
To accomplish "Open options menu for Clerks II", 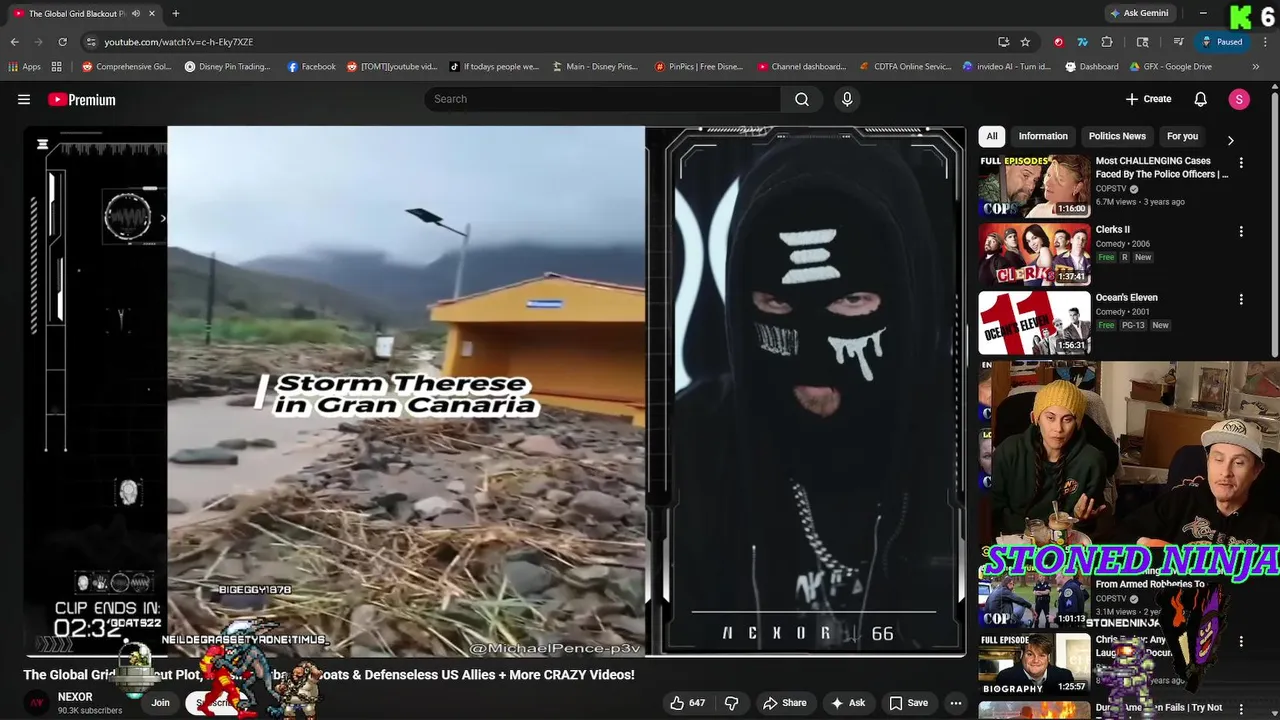I will tap(1241, 231).
